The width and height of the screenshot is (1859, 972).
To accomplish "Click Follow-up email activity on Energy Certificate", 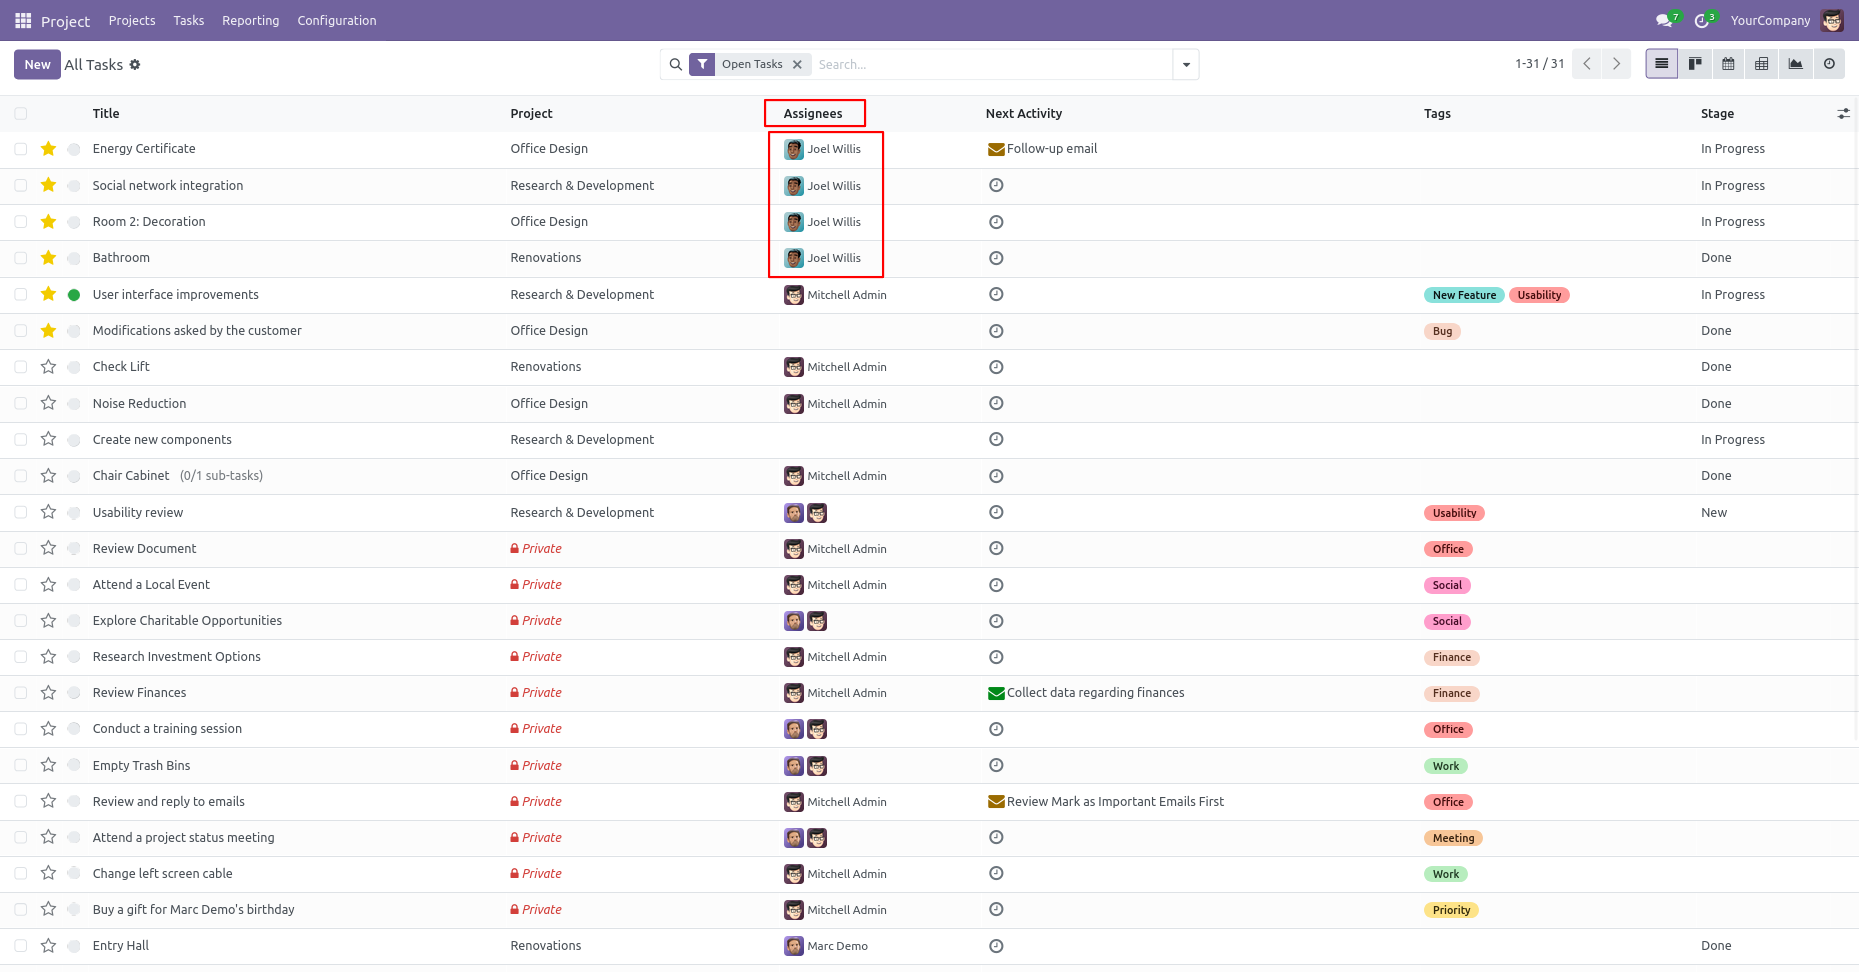I will (x=1042, y=149).
